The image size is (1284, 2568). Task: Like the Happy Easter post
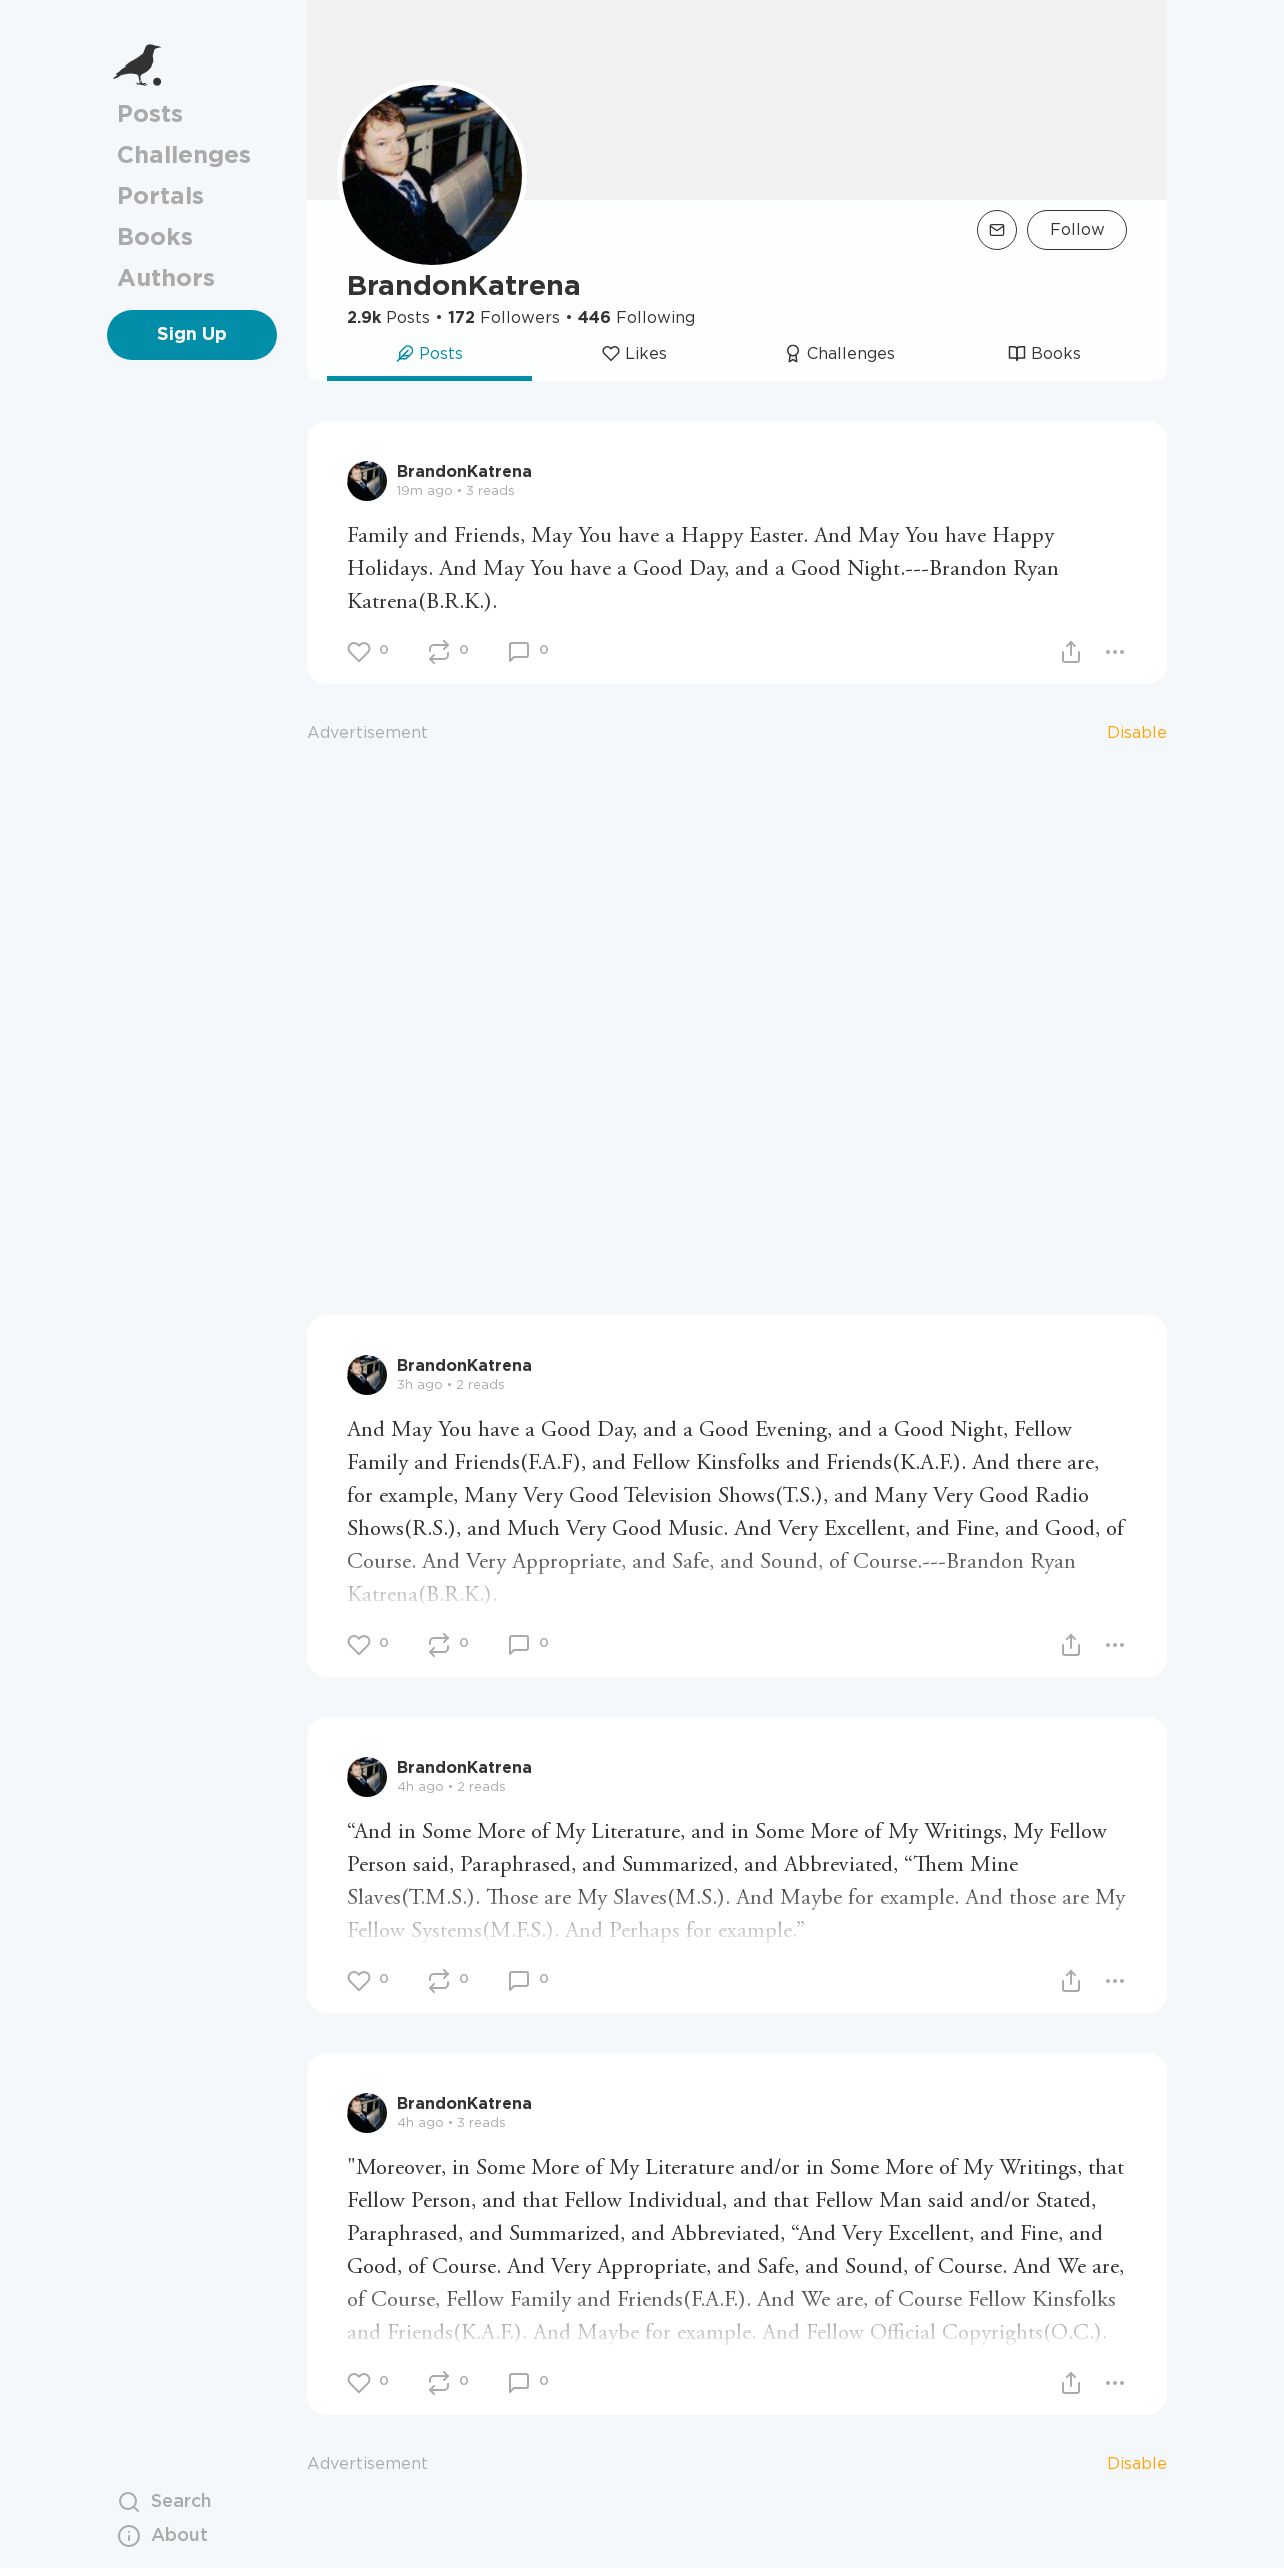tap(358, 652)
